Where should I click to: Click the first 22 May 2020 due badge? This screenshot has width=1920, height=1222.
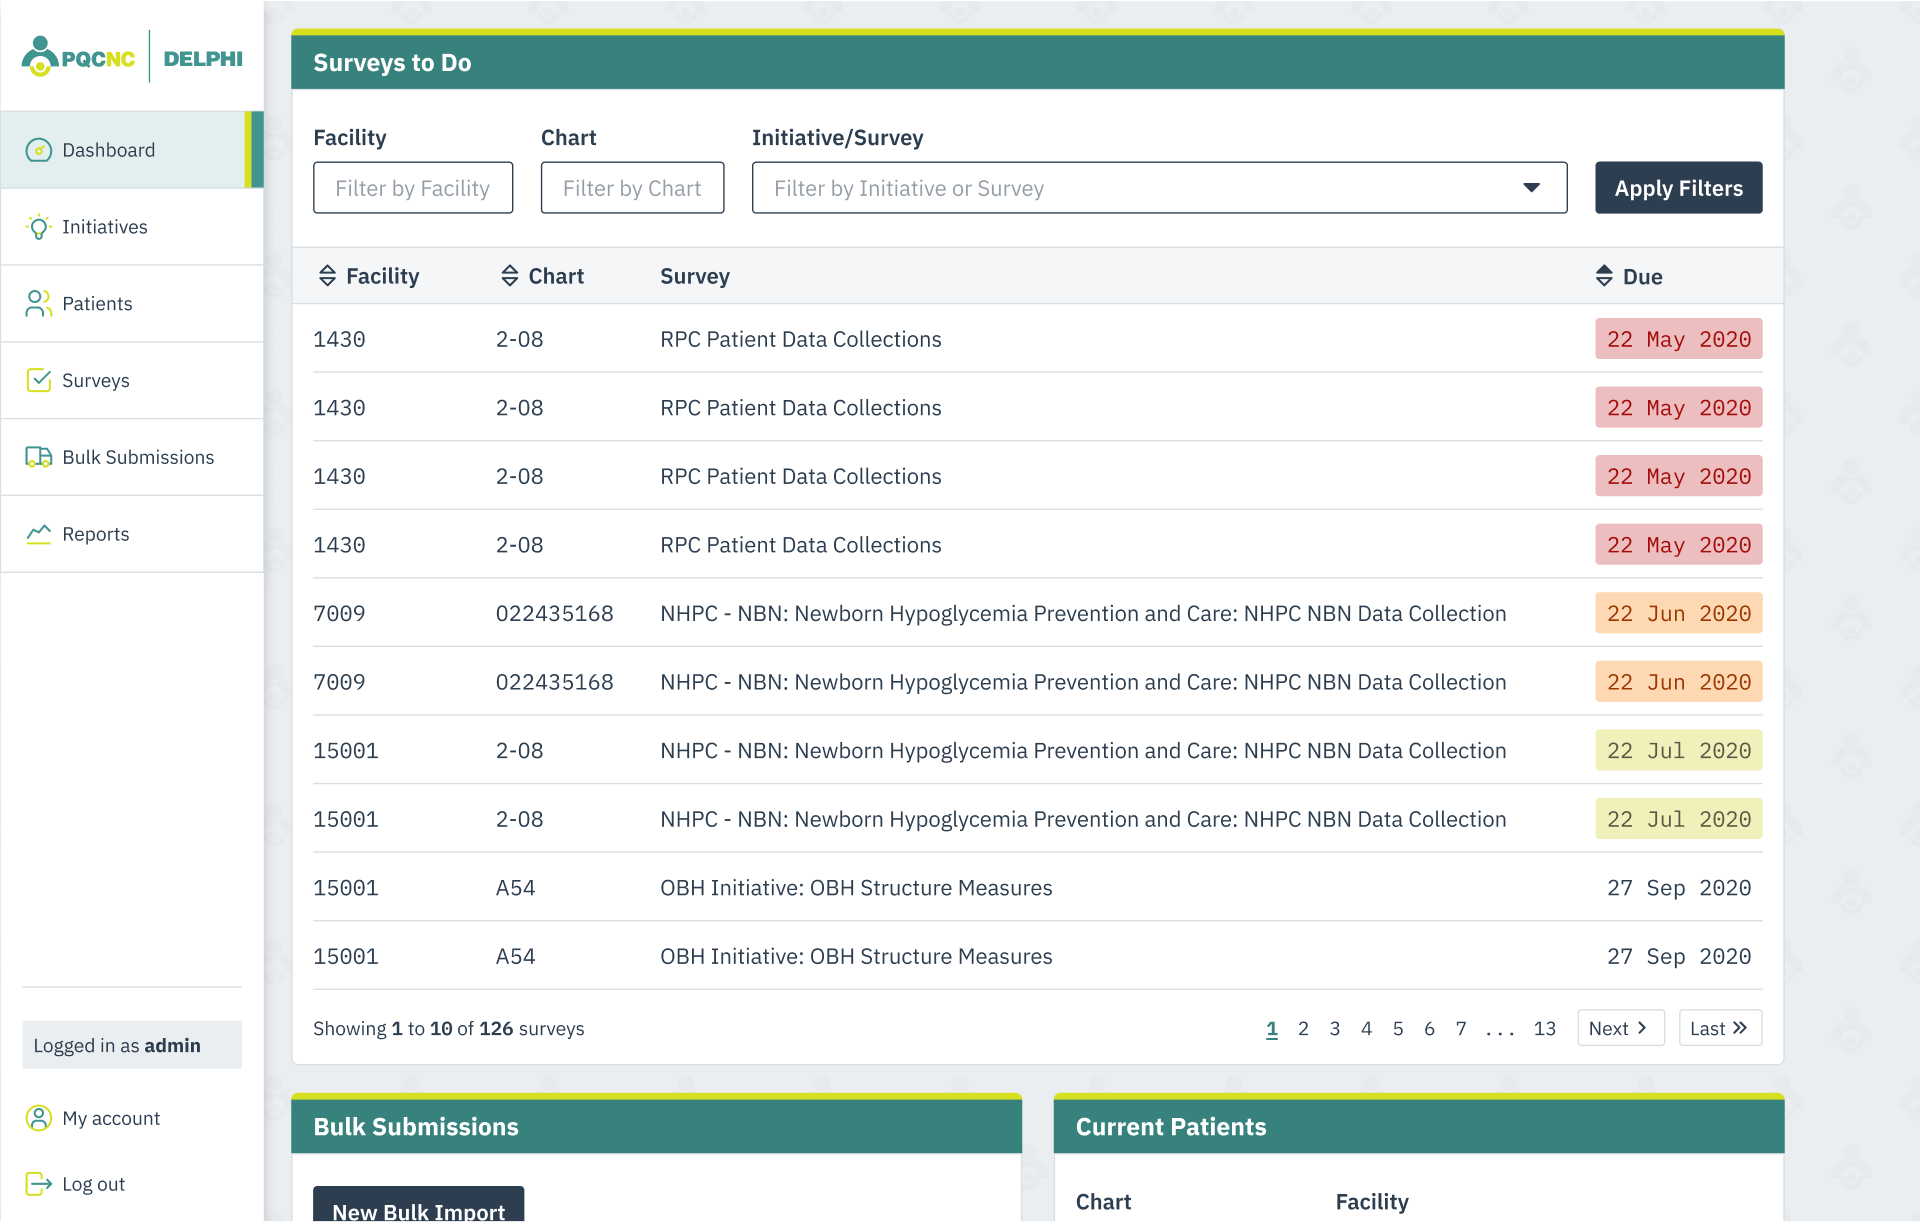(x=1678, y=339)
